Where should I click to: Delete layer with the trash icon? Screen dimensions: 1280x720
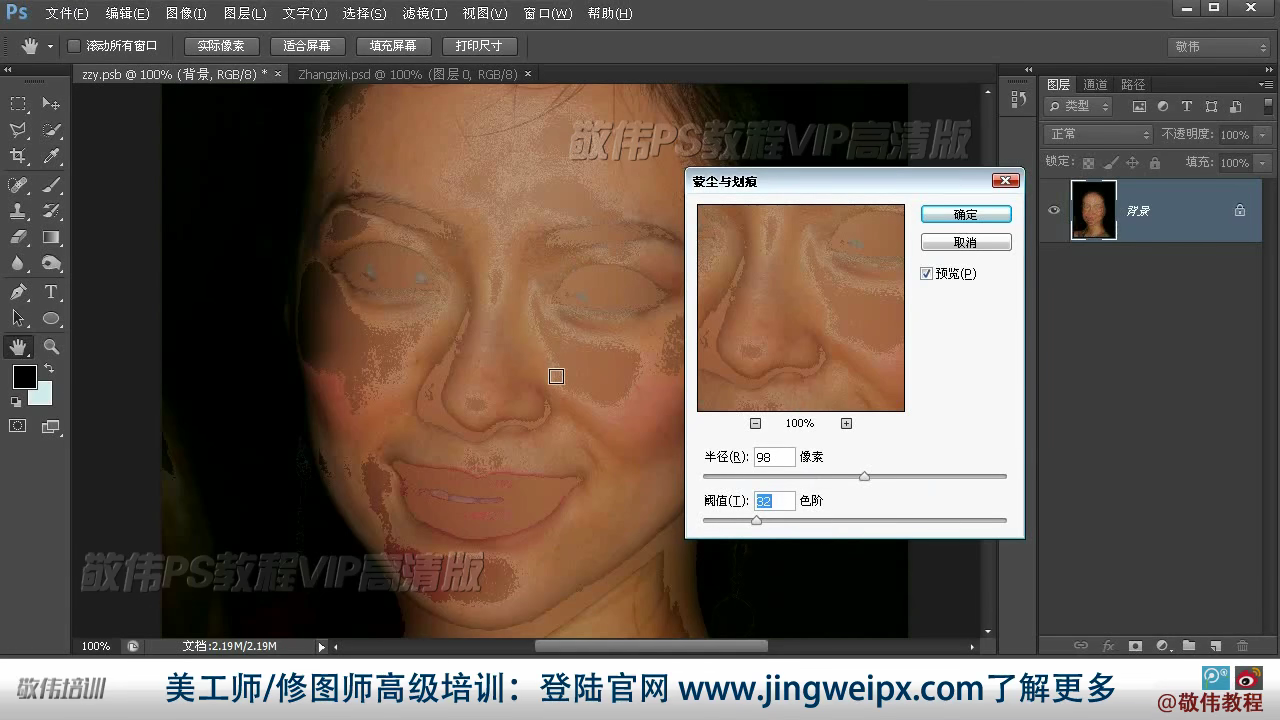click(1243, 646)
